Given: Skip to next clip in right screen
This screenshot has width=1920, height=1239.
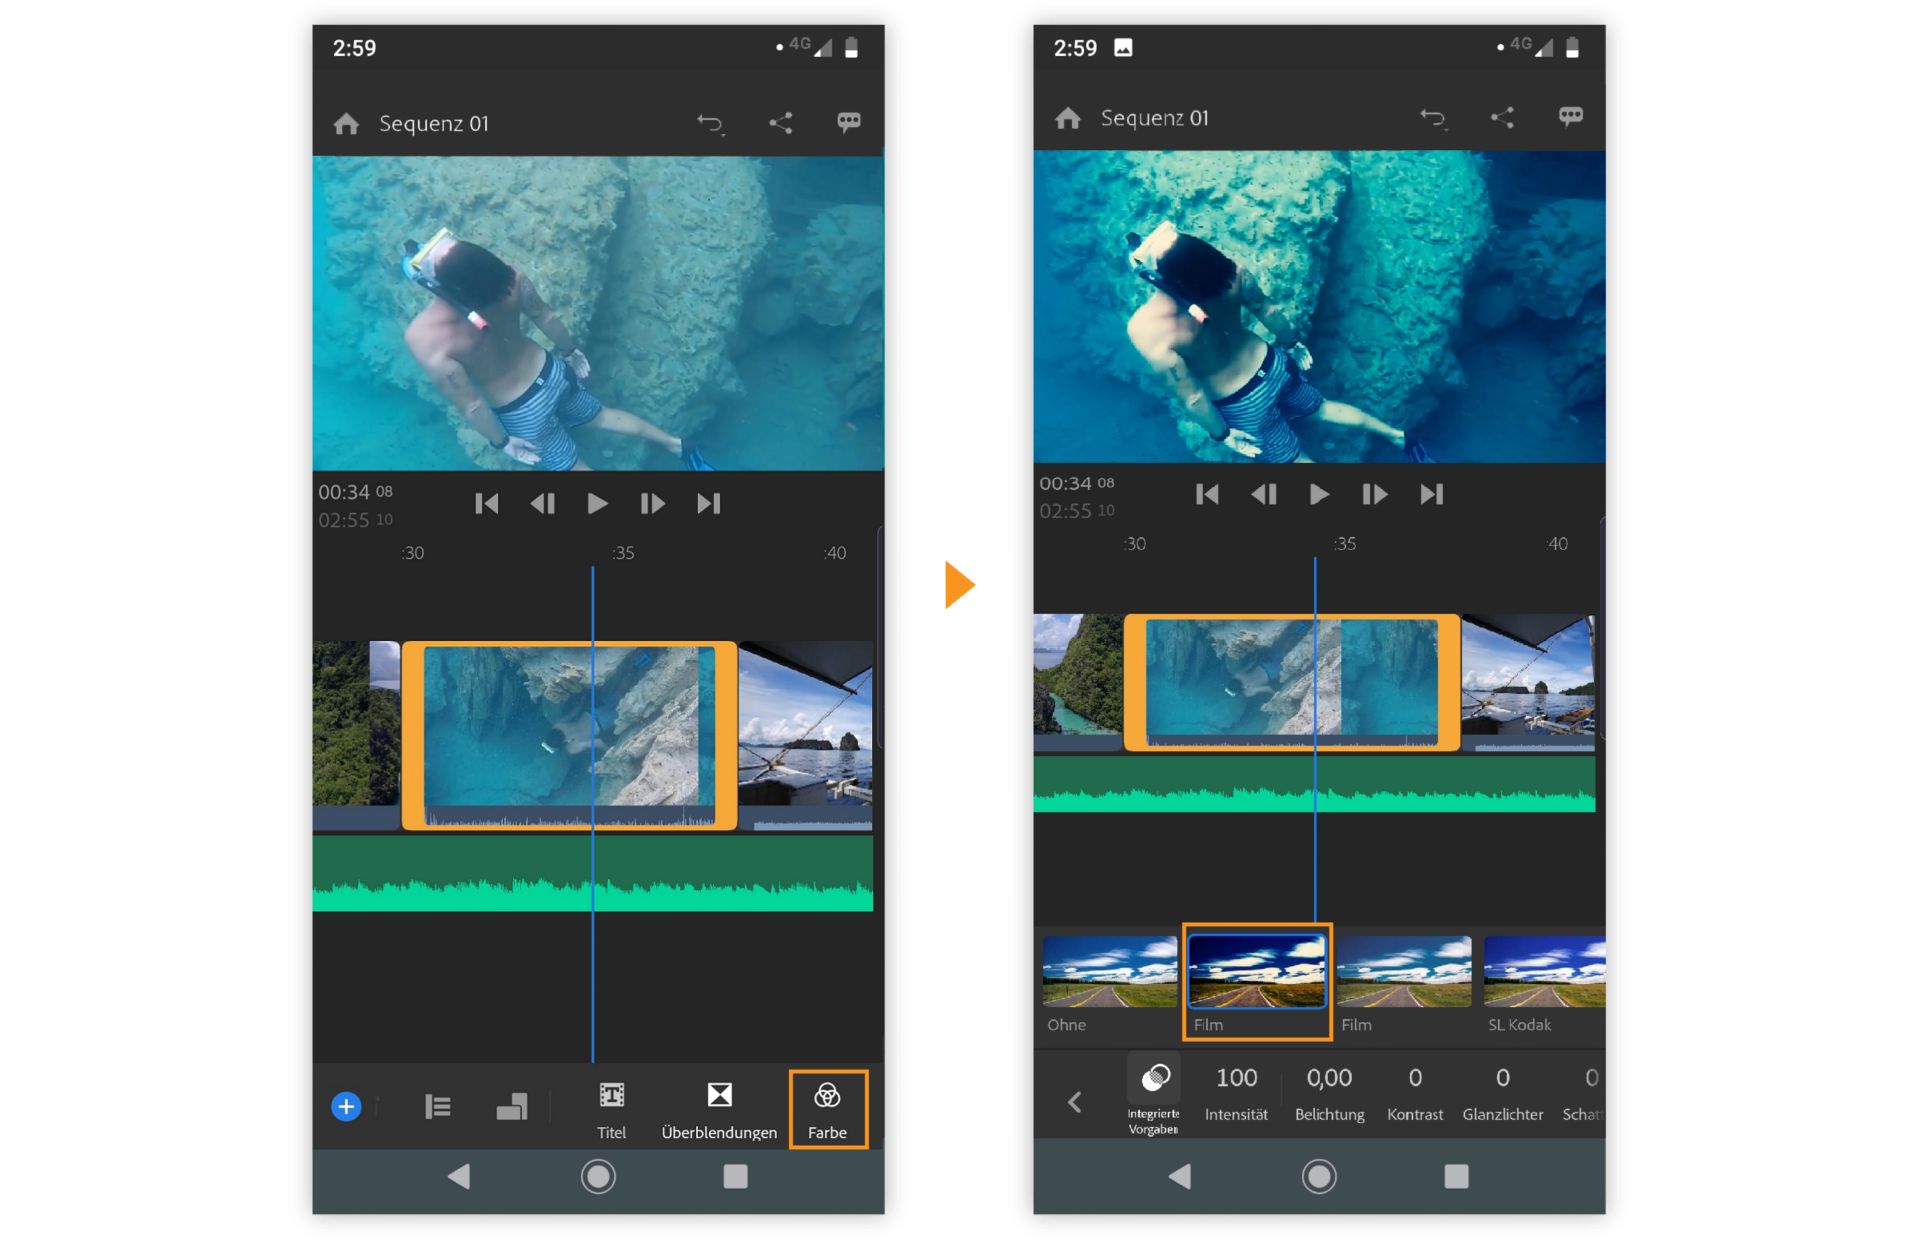Looking at the screenshot, I should 1431,494.
